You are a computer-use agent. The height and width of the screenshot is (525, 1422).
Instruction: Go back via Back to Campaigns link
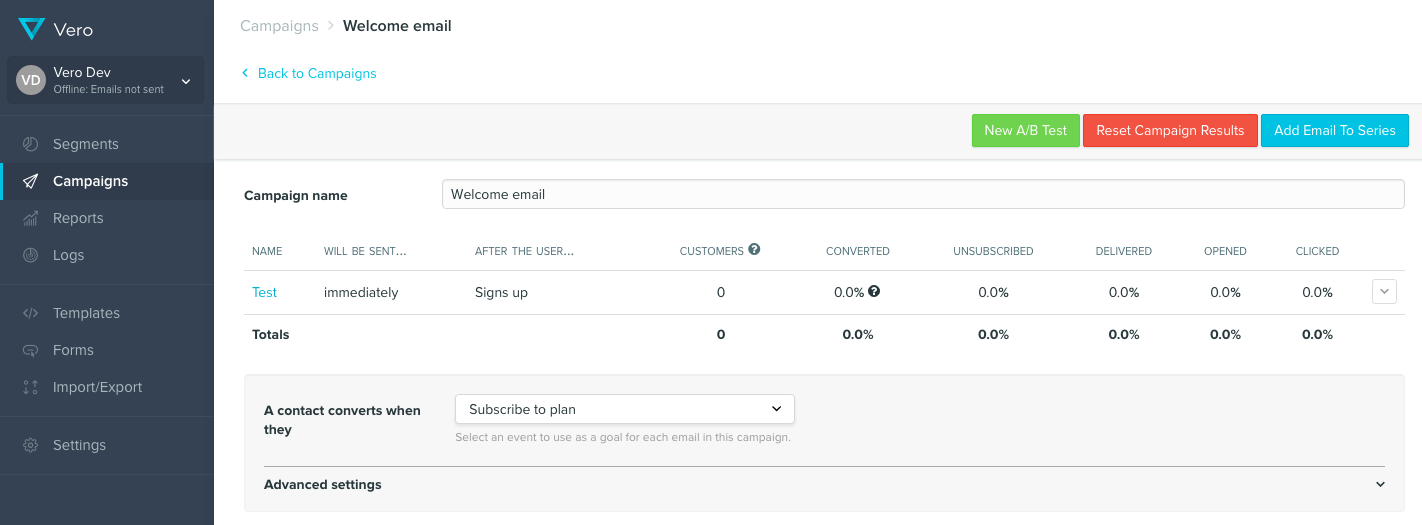(x=316, y=73)
